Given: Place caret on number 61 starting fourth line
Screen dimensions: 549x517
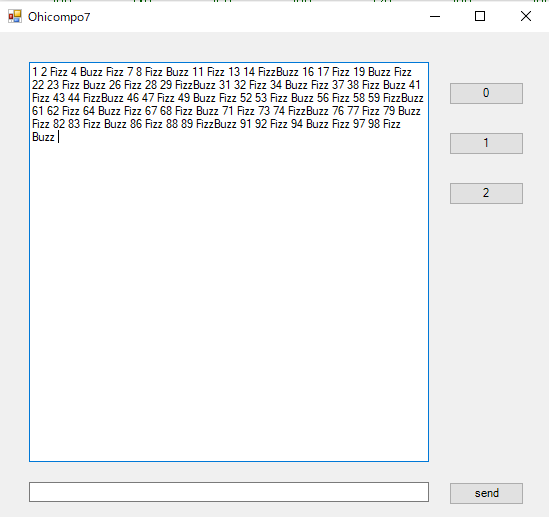Looking at the screenshot, I should point(38,111).
